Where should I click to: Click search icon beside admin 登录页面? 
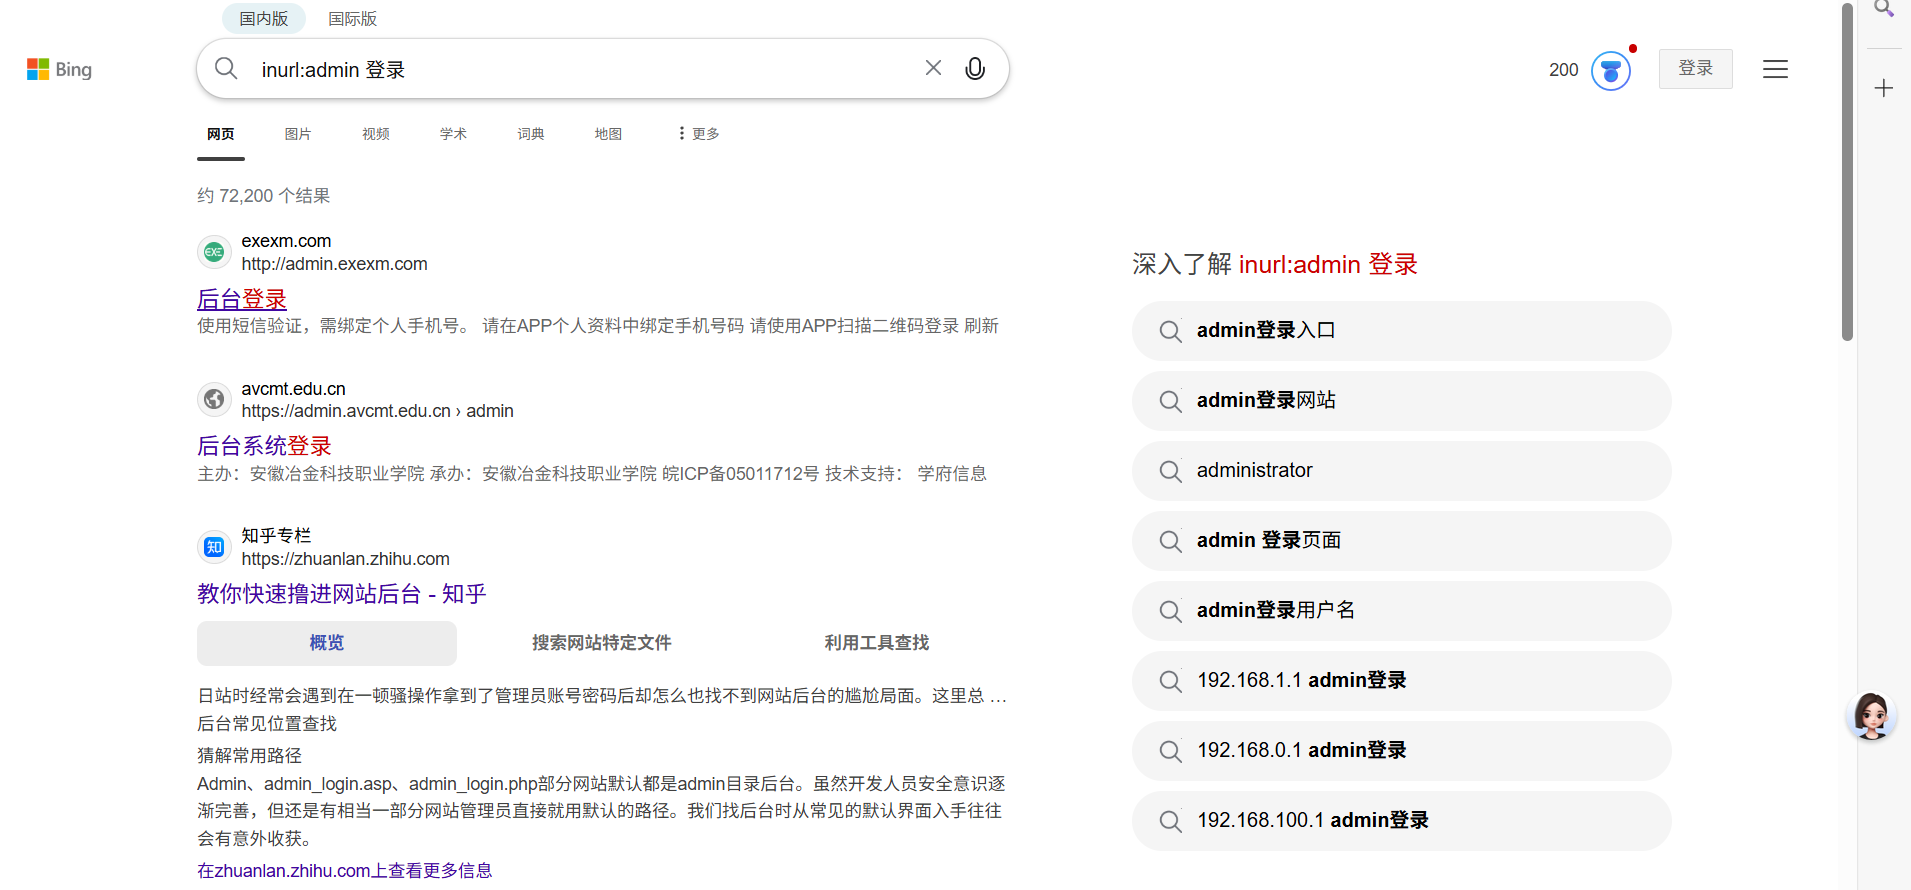(1170, 541)
